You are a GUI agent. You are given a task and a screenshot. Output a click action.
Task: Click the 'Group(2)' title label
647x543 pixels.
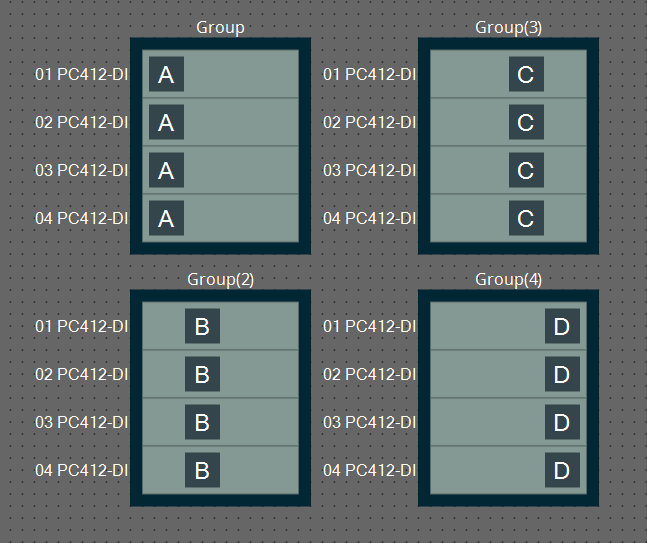(220, 280)
